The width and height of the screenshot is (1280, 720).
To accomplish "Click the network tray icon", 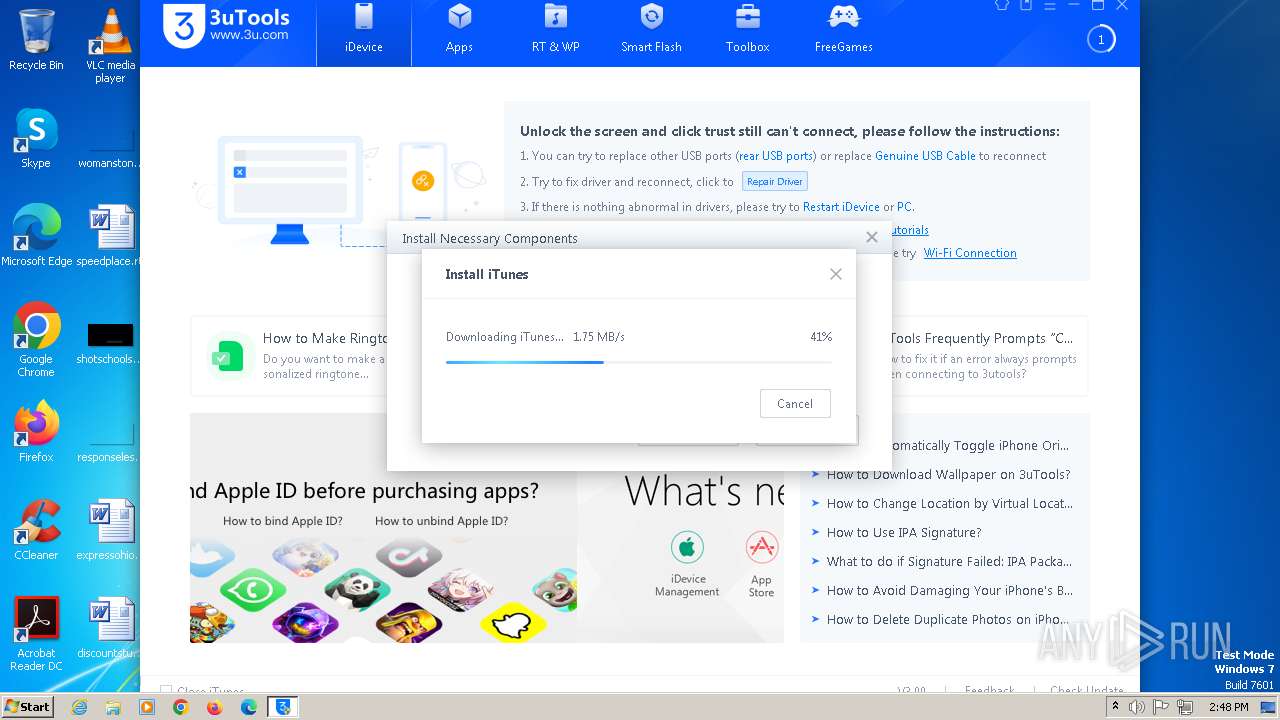I will 1185,707.
